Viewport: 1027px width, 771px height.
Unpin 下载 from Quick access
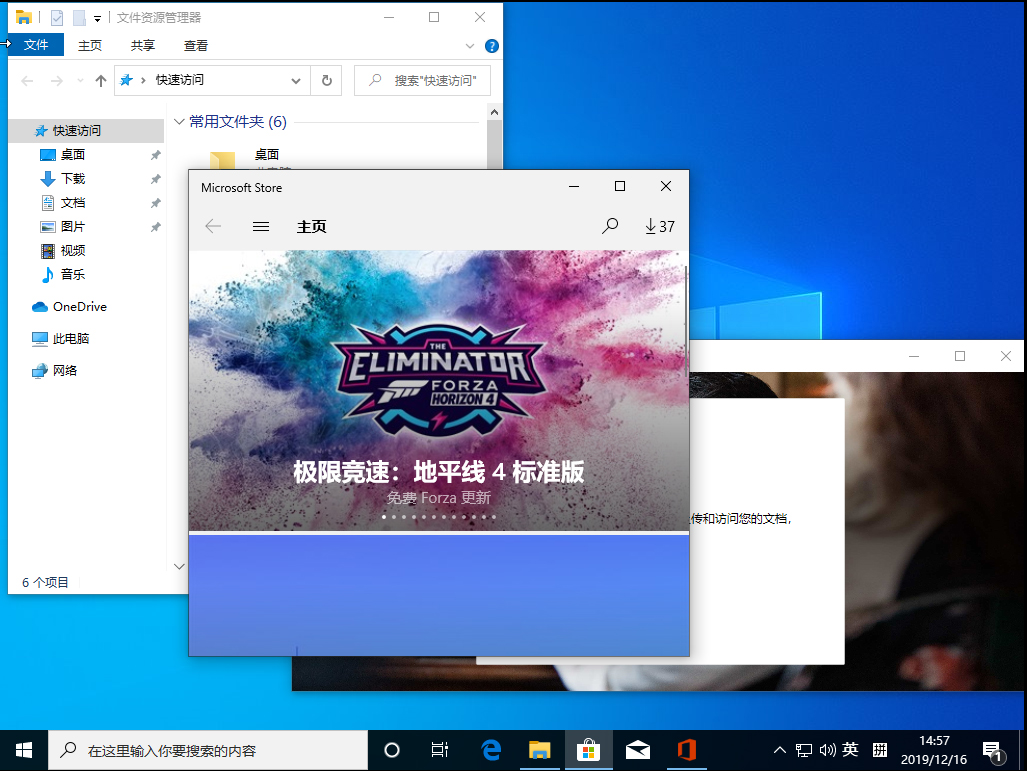pyautogui.click(x=156, y=178)
